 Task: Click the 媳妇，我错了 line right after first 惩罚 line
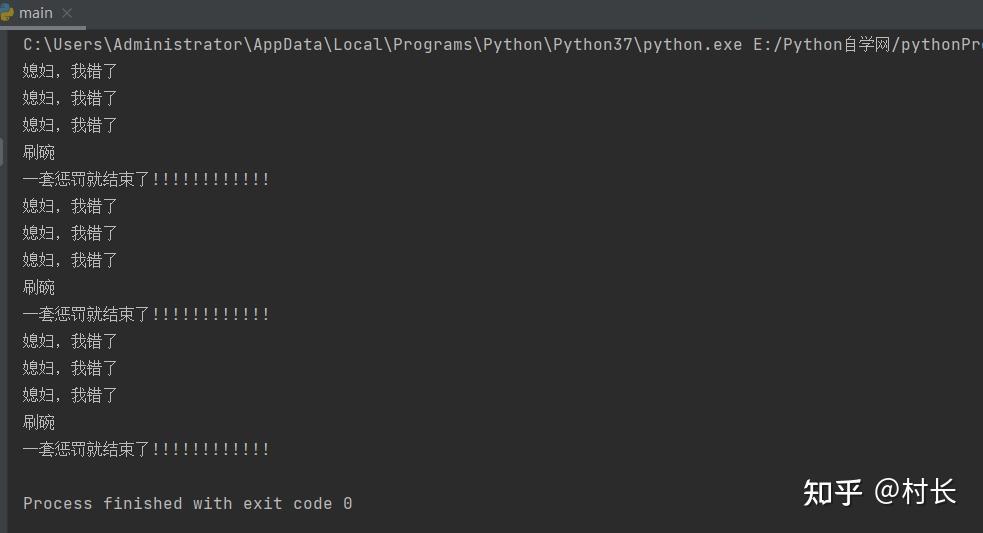70,206
